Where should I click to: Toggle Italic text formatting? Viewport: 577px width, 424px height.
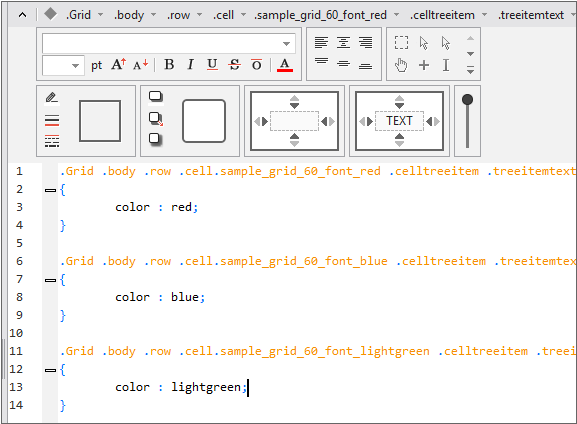[190, 65]
